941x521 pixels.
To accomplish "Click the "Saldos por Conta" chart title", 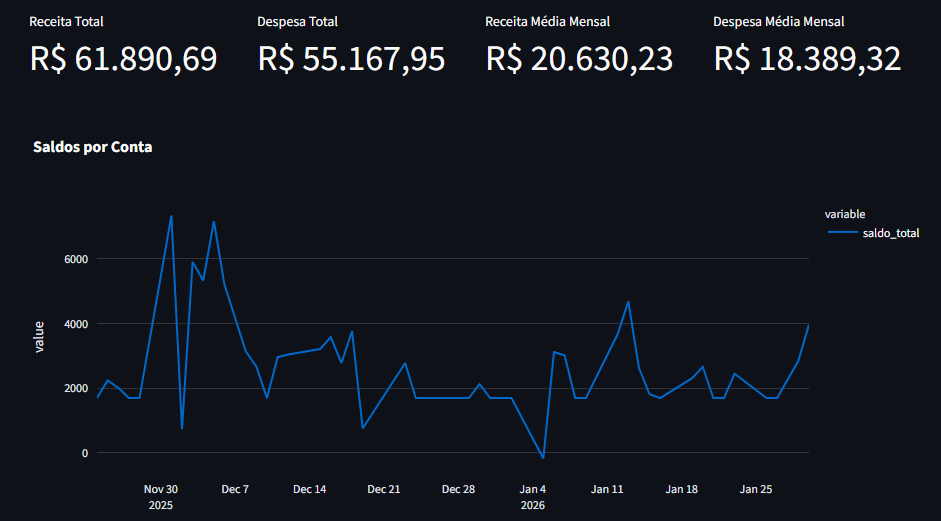I will click(x=92, y=147).
